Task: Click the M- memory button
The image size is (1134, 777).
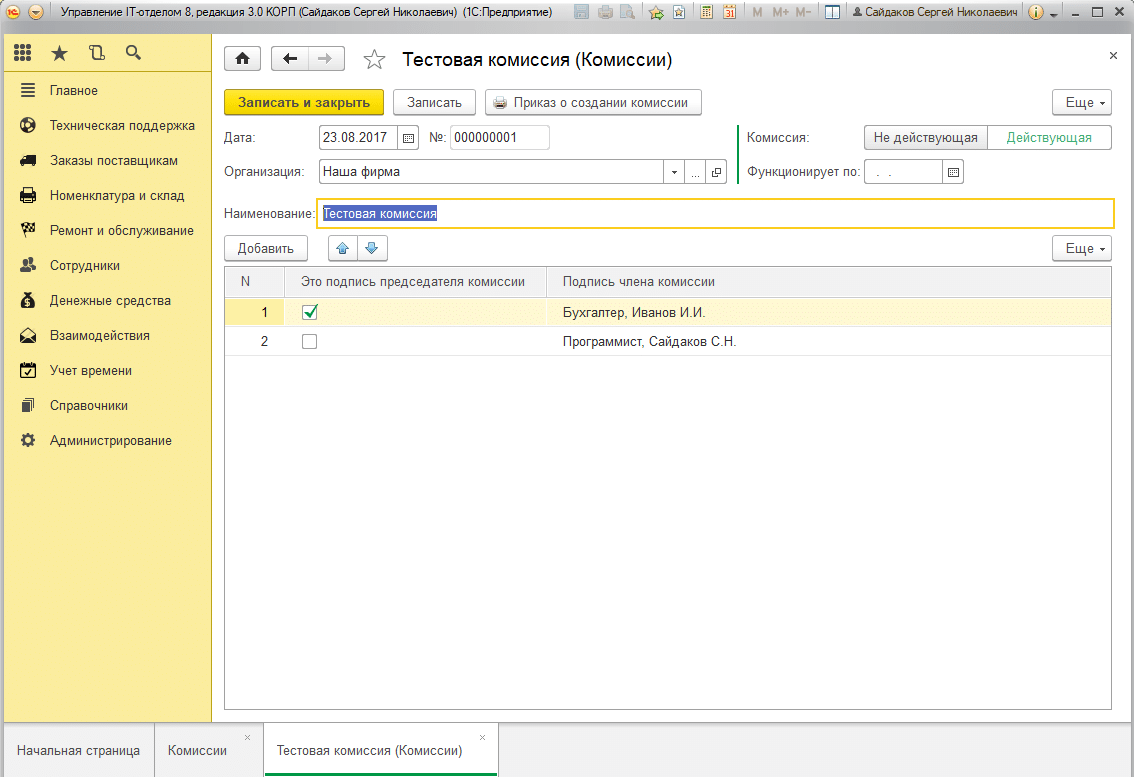Action: 803,12
